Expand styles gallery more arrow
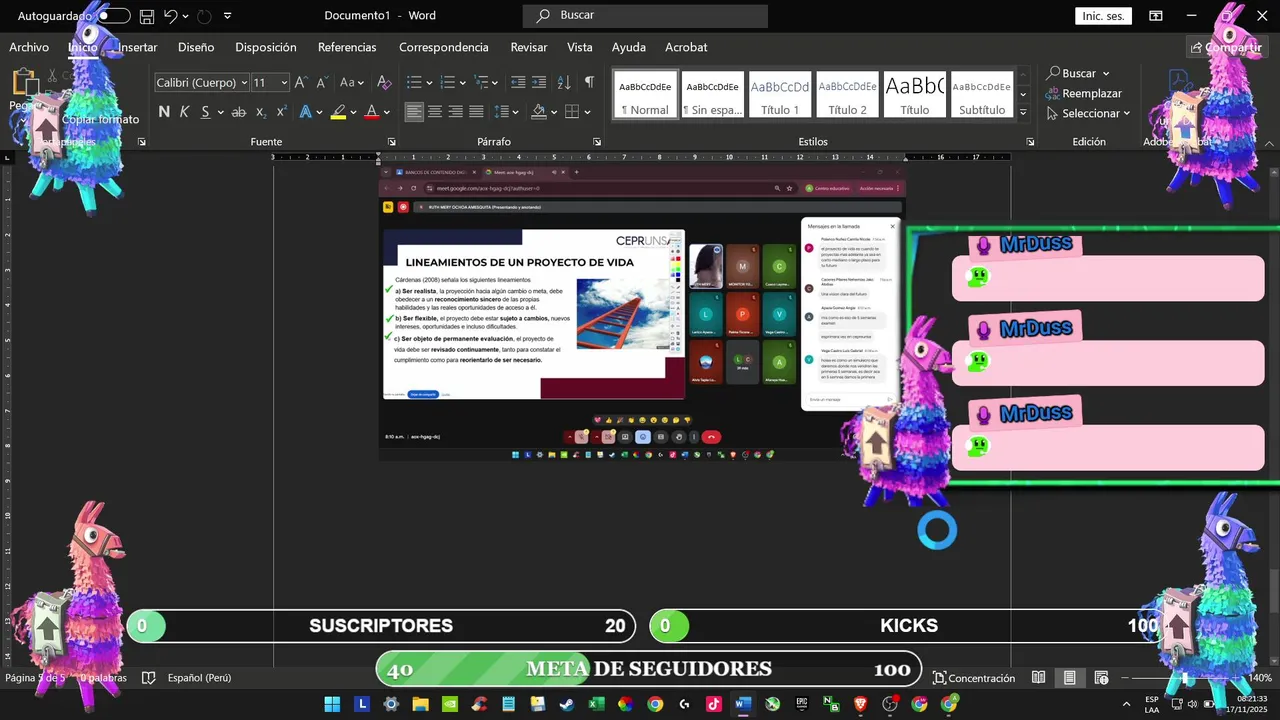This screenshot has width=1280, height=720. [x=1022, y=113]
